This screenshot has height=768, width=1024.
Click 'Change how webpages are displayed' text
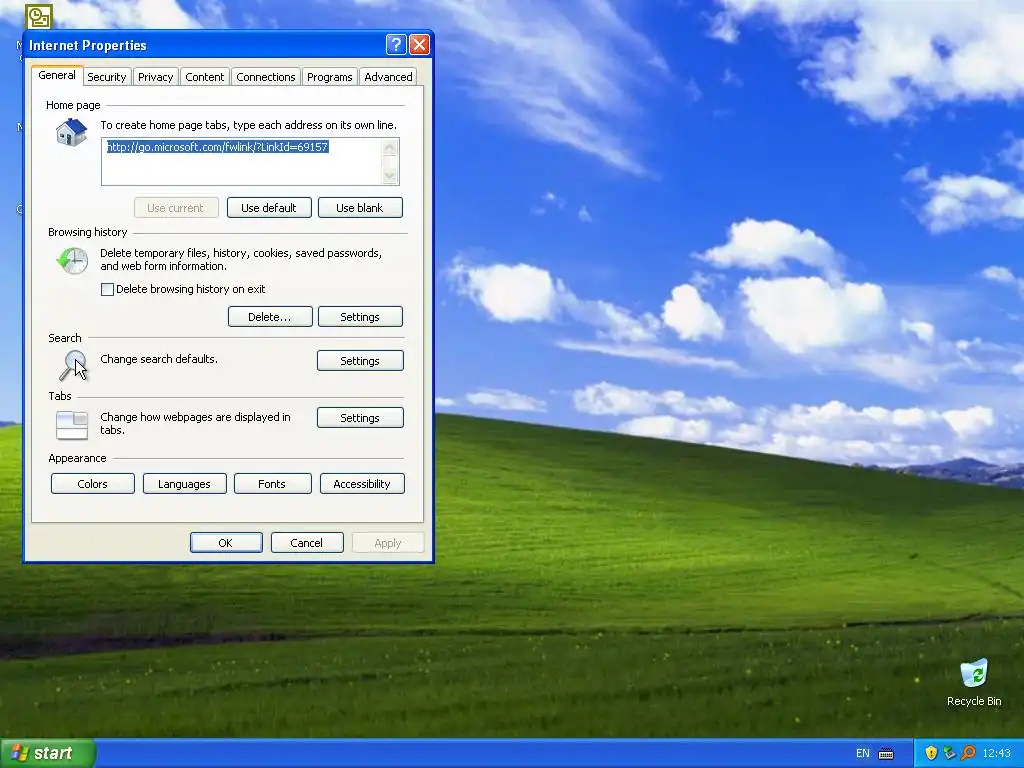pyautogui.click(x=195, y=423)
